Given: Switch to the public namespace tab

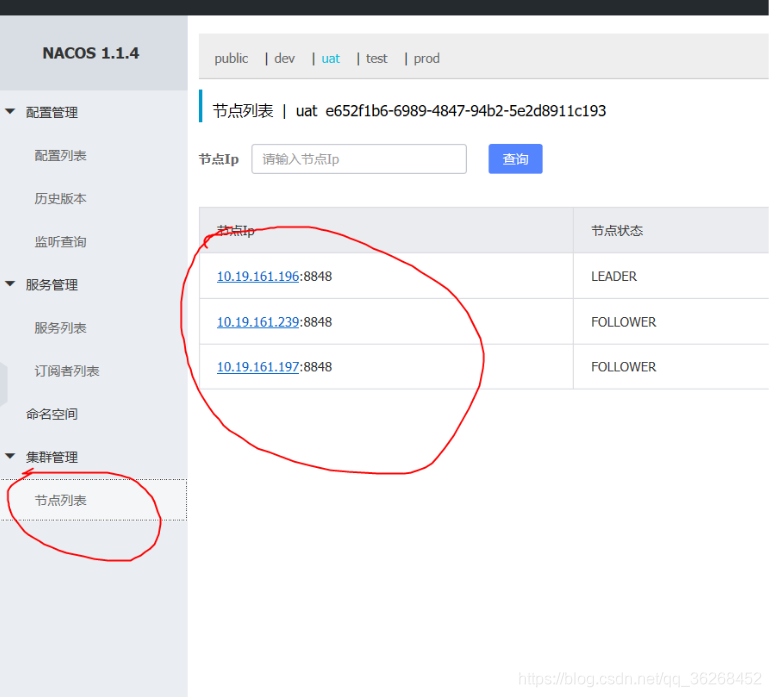Looking at the screenshot, I should pos(231,58).
